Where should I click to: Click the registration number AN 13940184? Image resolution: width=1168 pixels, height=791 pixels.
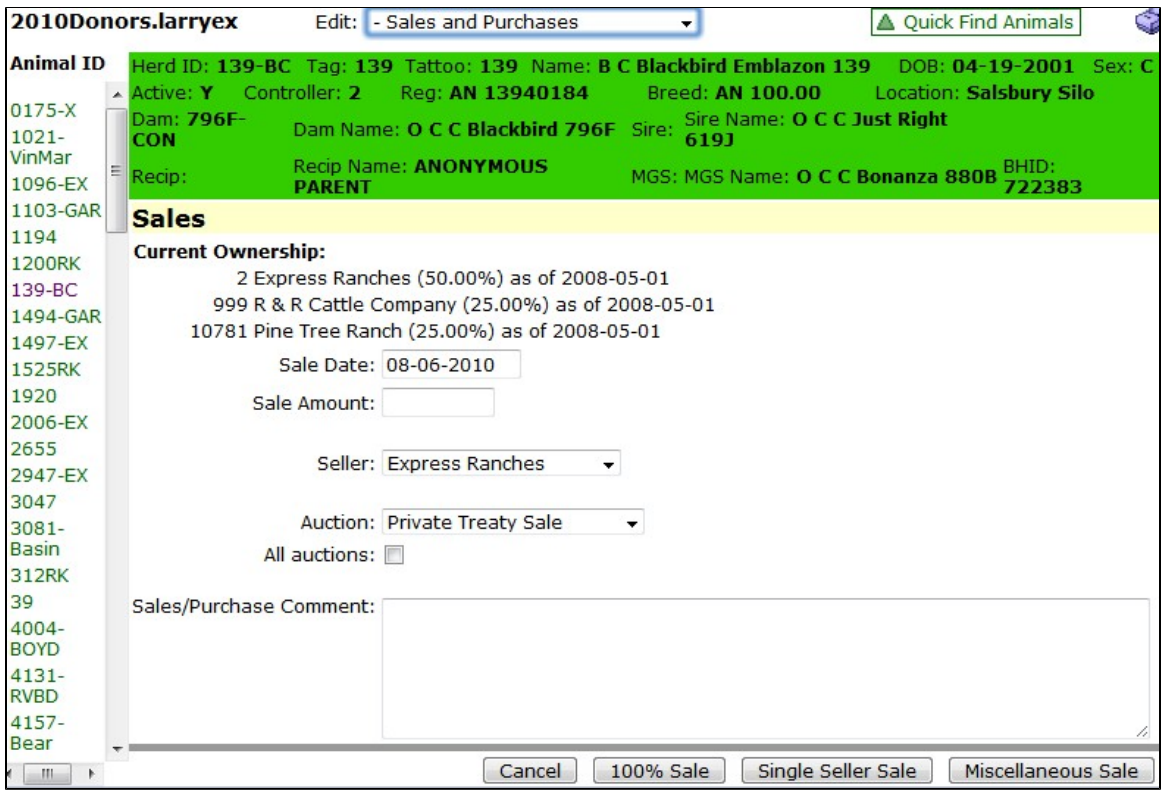518,93
